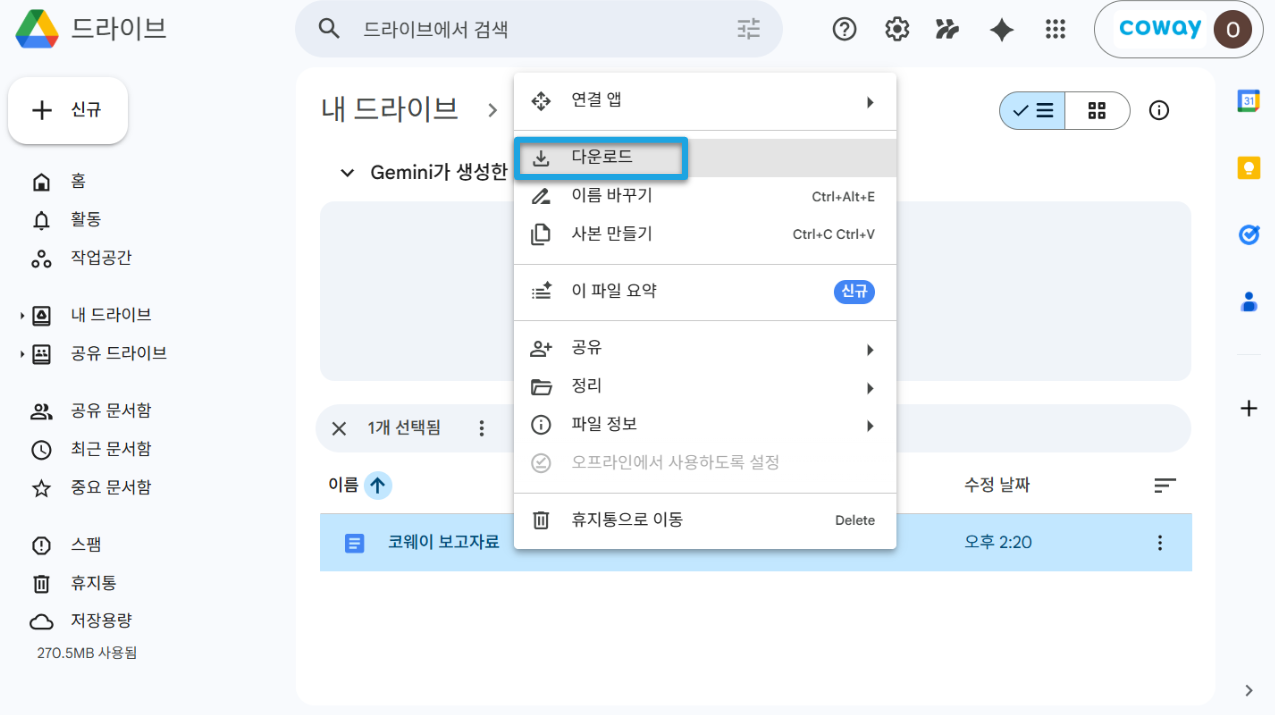Clear the 1개 선택됨 selection
Screen dimensions: 1275x715
339,428
